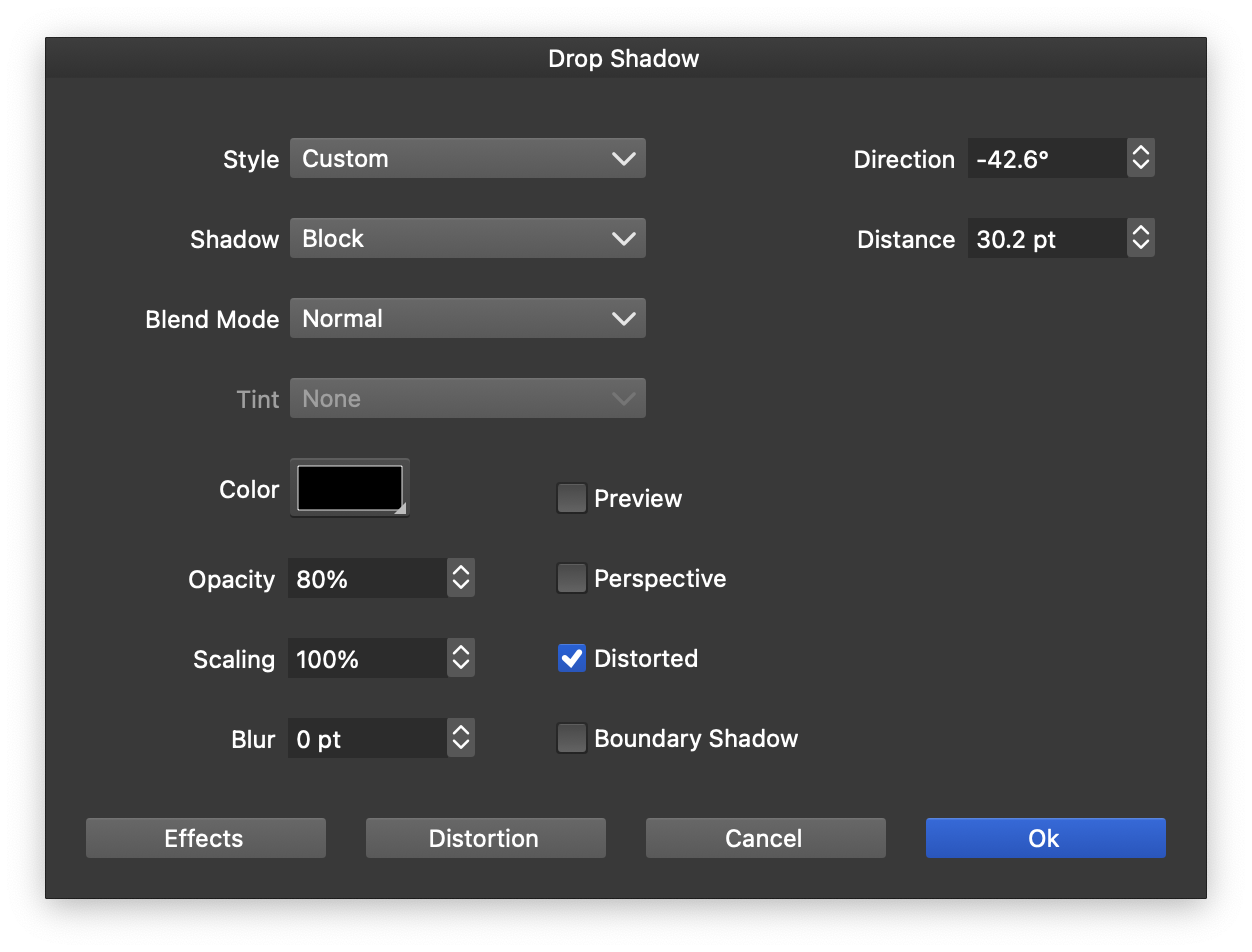Click the Distance stepper arrows
This screenshot has width=1252, height=952.
click(x=1140, y=238)
